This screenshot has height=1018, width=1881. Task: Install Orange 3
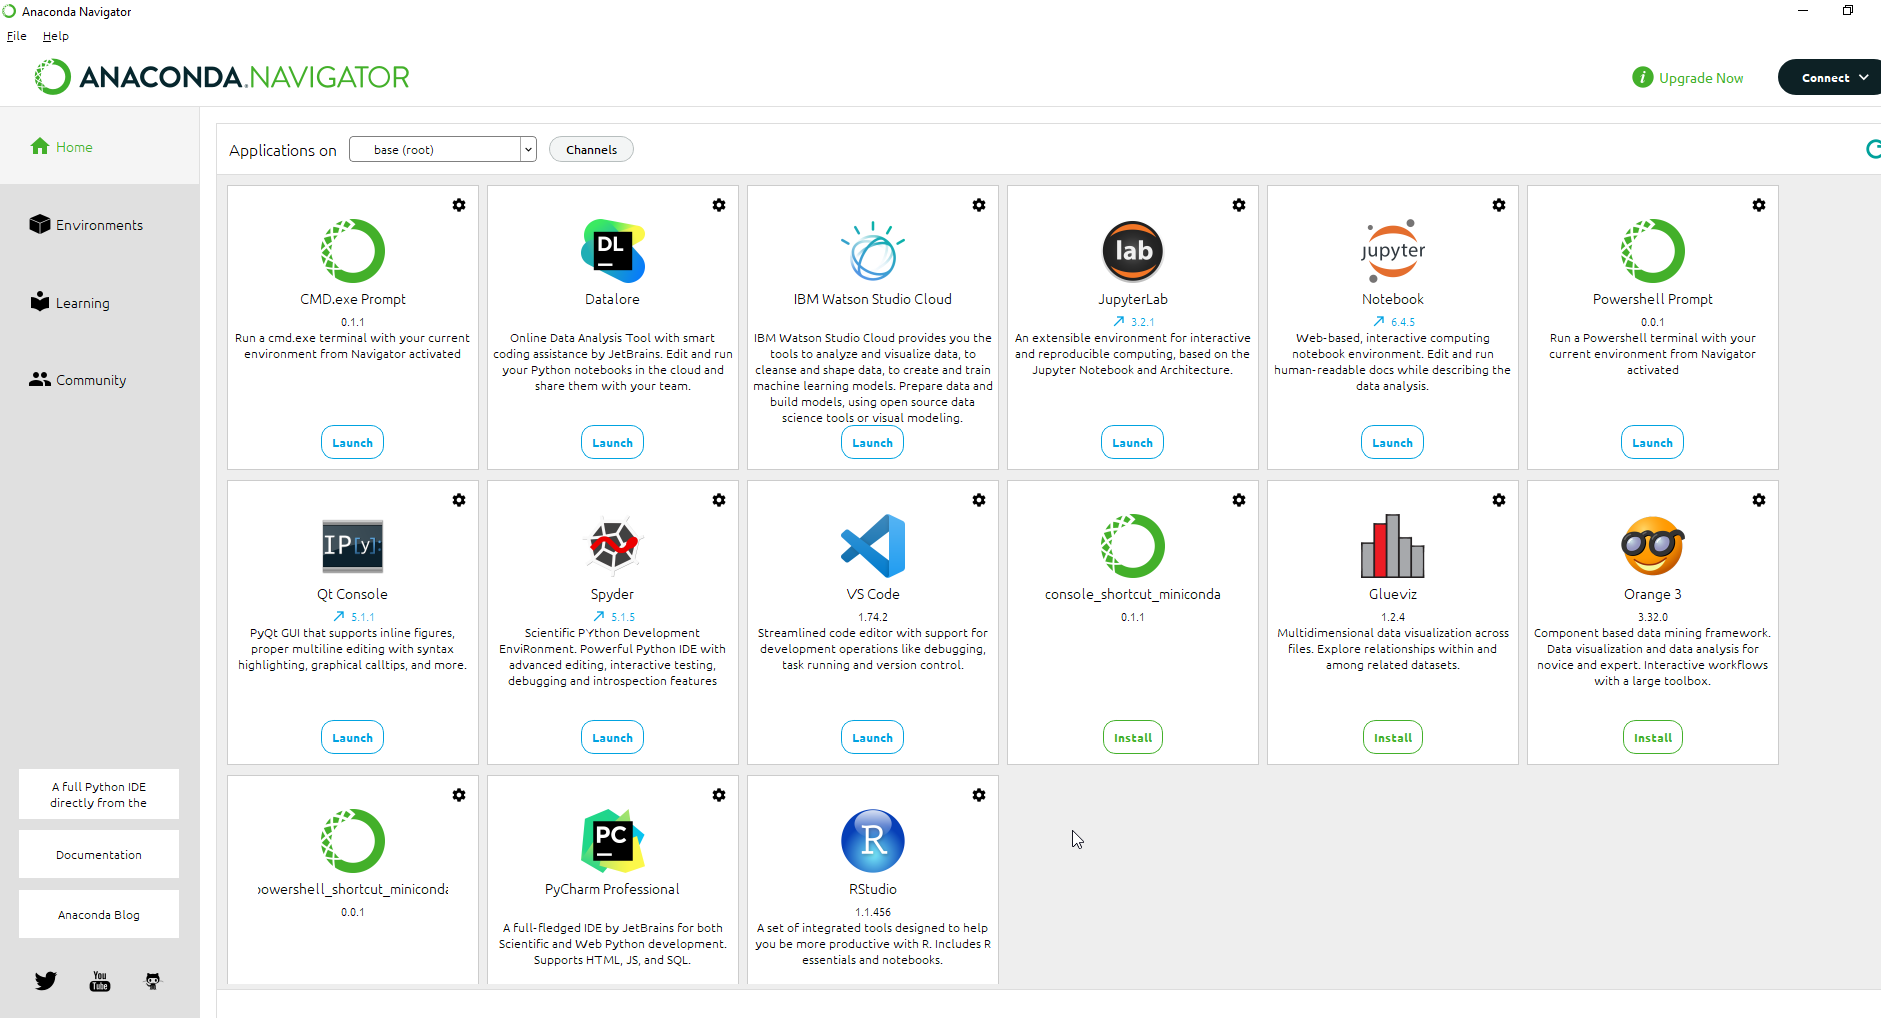click(1653, 737)
